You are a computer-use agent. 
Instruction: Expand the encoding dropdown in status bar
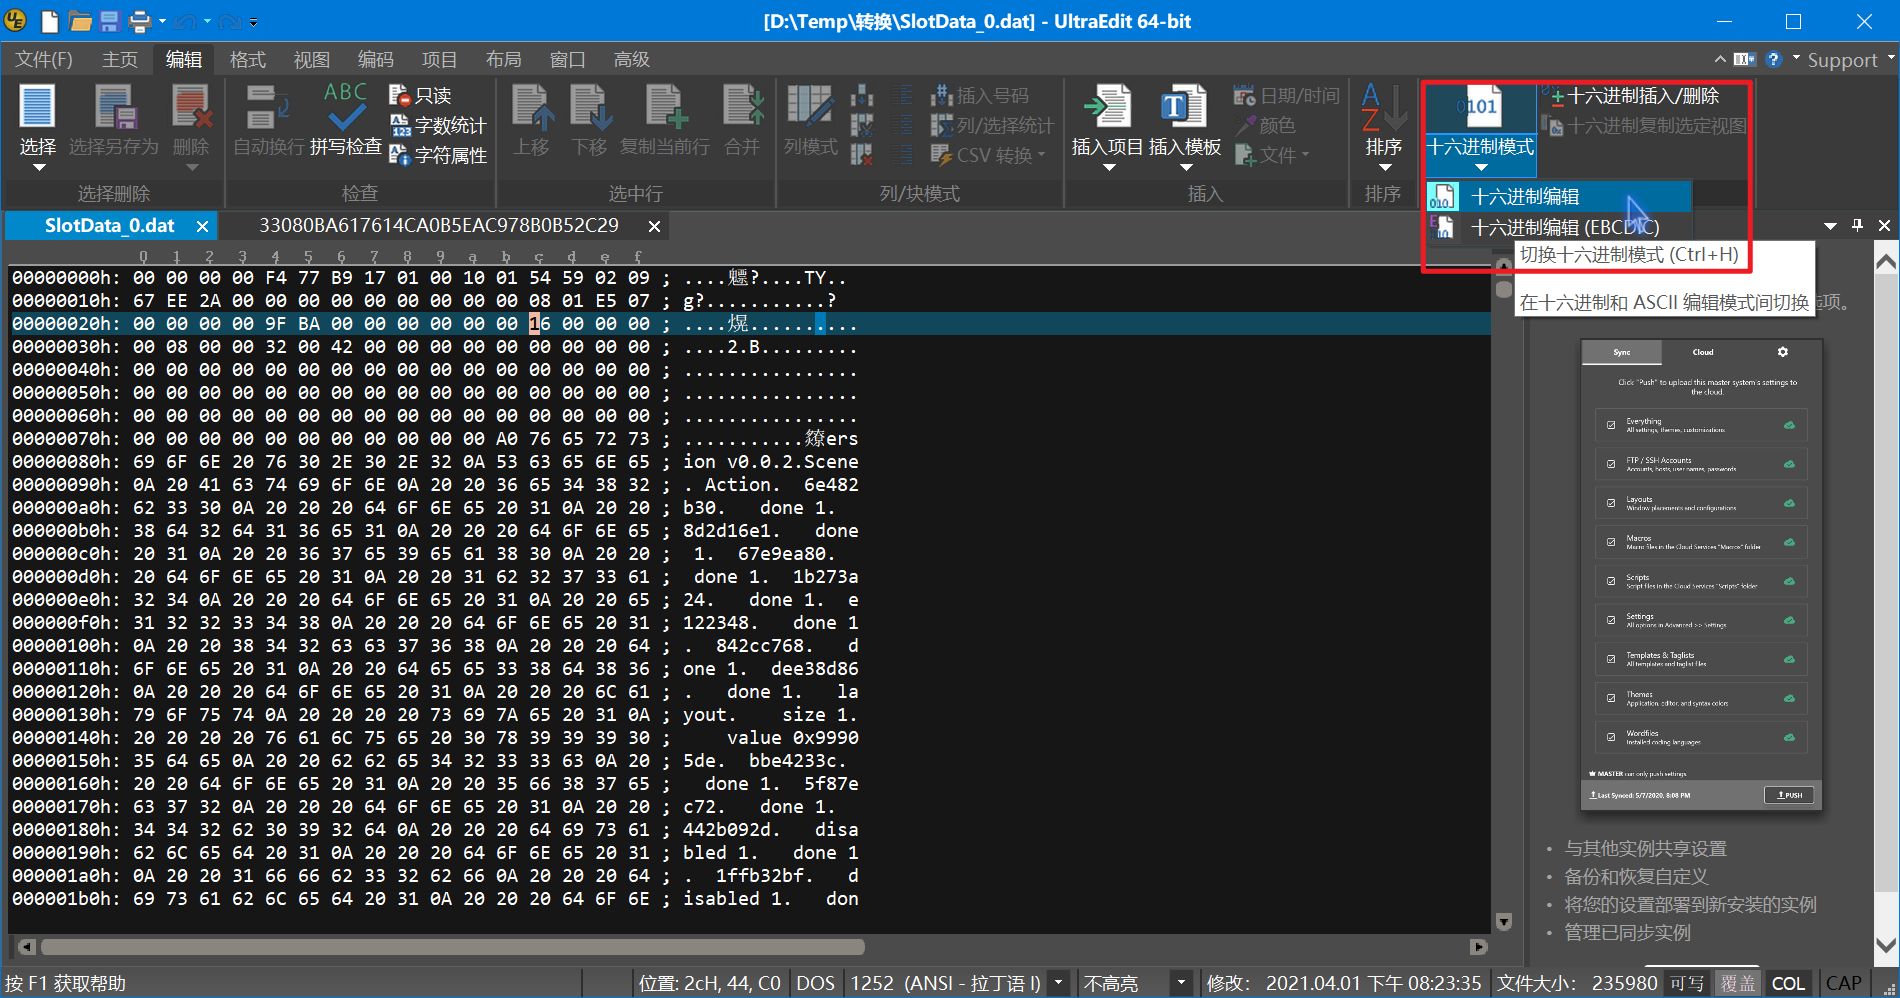point(1058,983)
